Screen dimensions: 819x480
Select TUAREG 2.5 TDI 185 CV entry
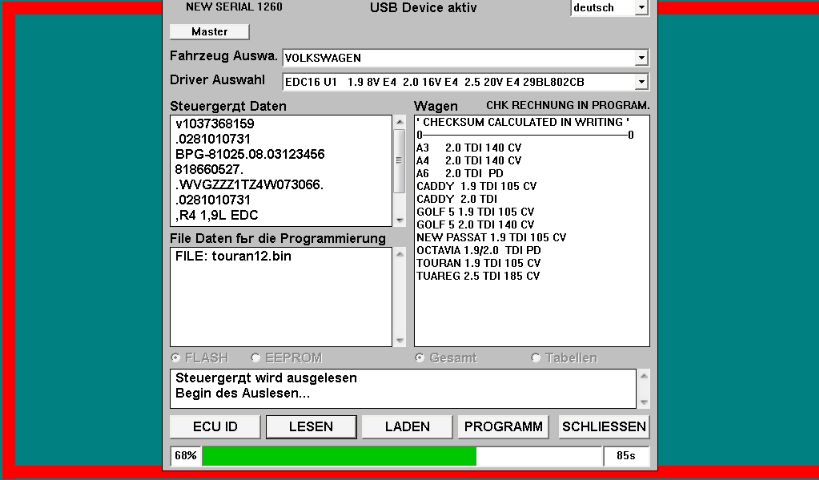(478, 276)
